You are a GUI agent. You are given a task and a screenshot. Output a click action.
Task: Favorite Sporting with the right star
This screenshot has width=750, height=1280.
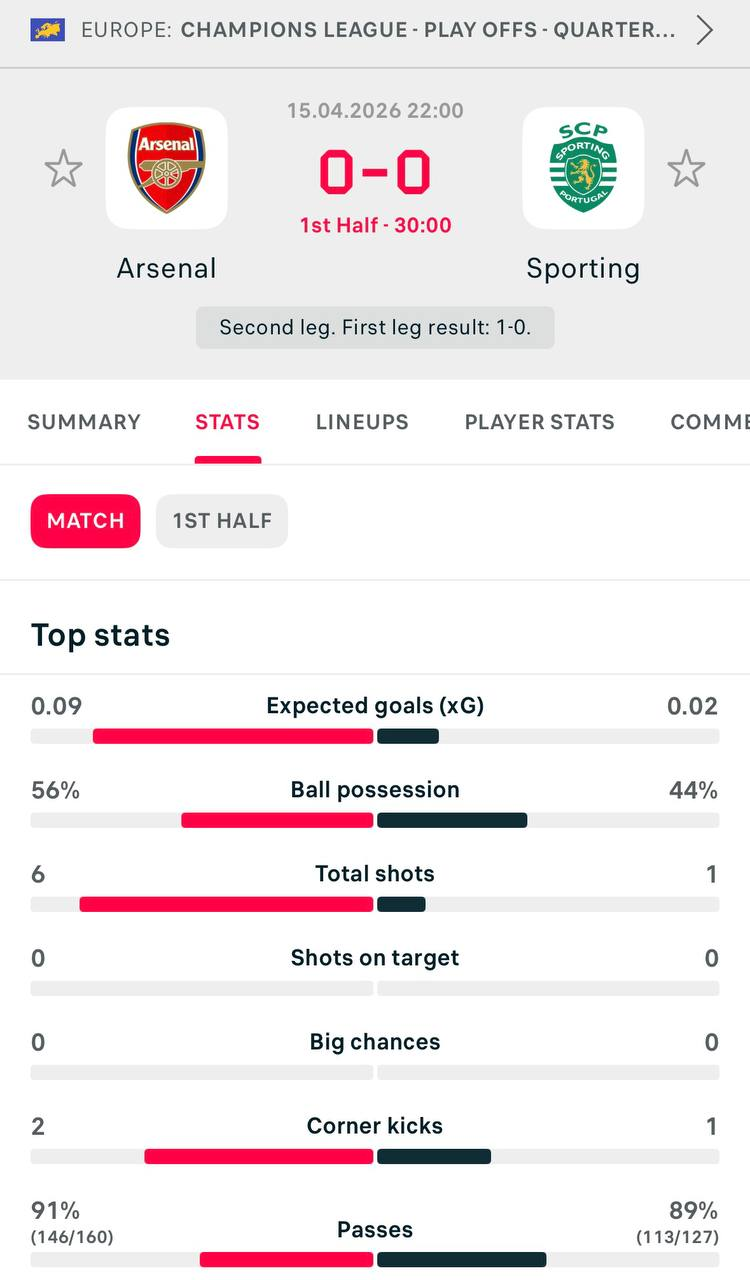(686, 169)
